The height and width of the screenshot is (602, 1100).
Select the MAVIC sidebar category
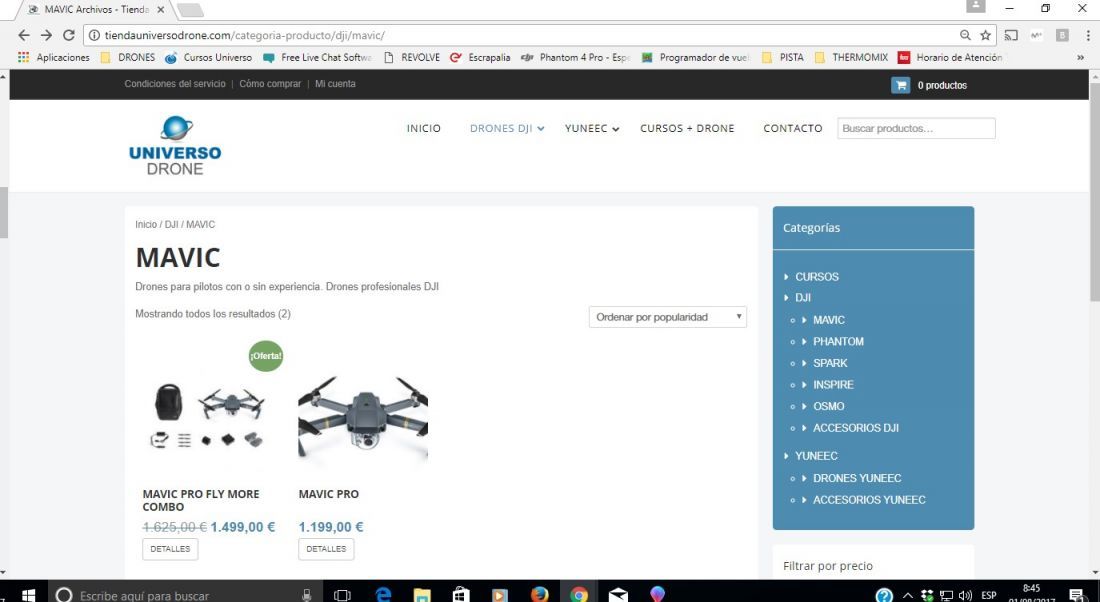pyautogui.click(x=829, y=320)
